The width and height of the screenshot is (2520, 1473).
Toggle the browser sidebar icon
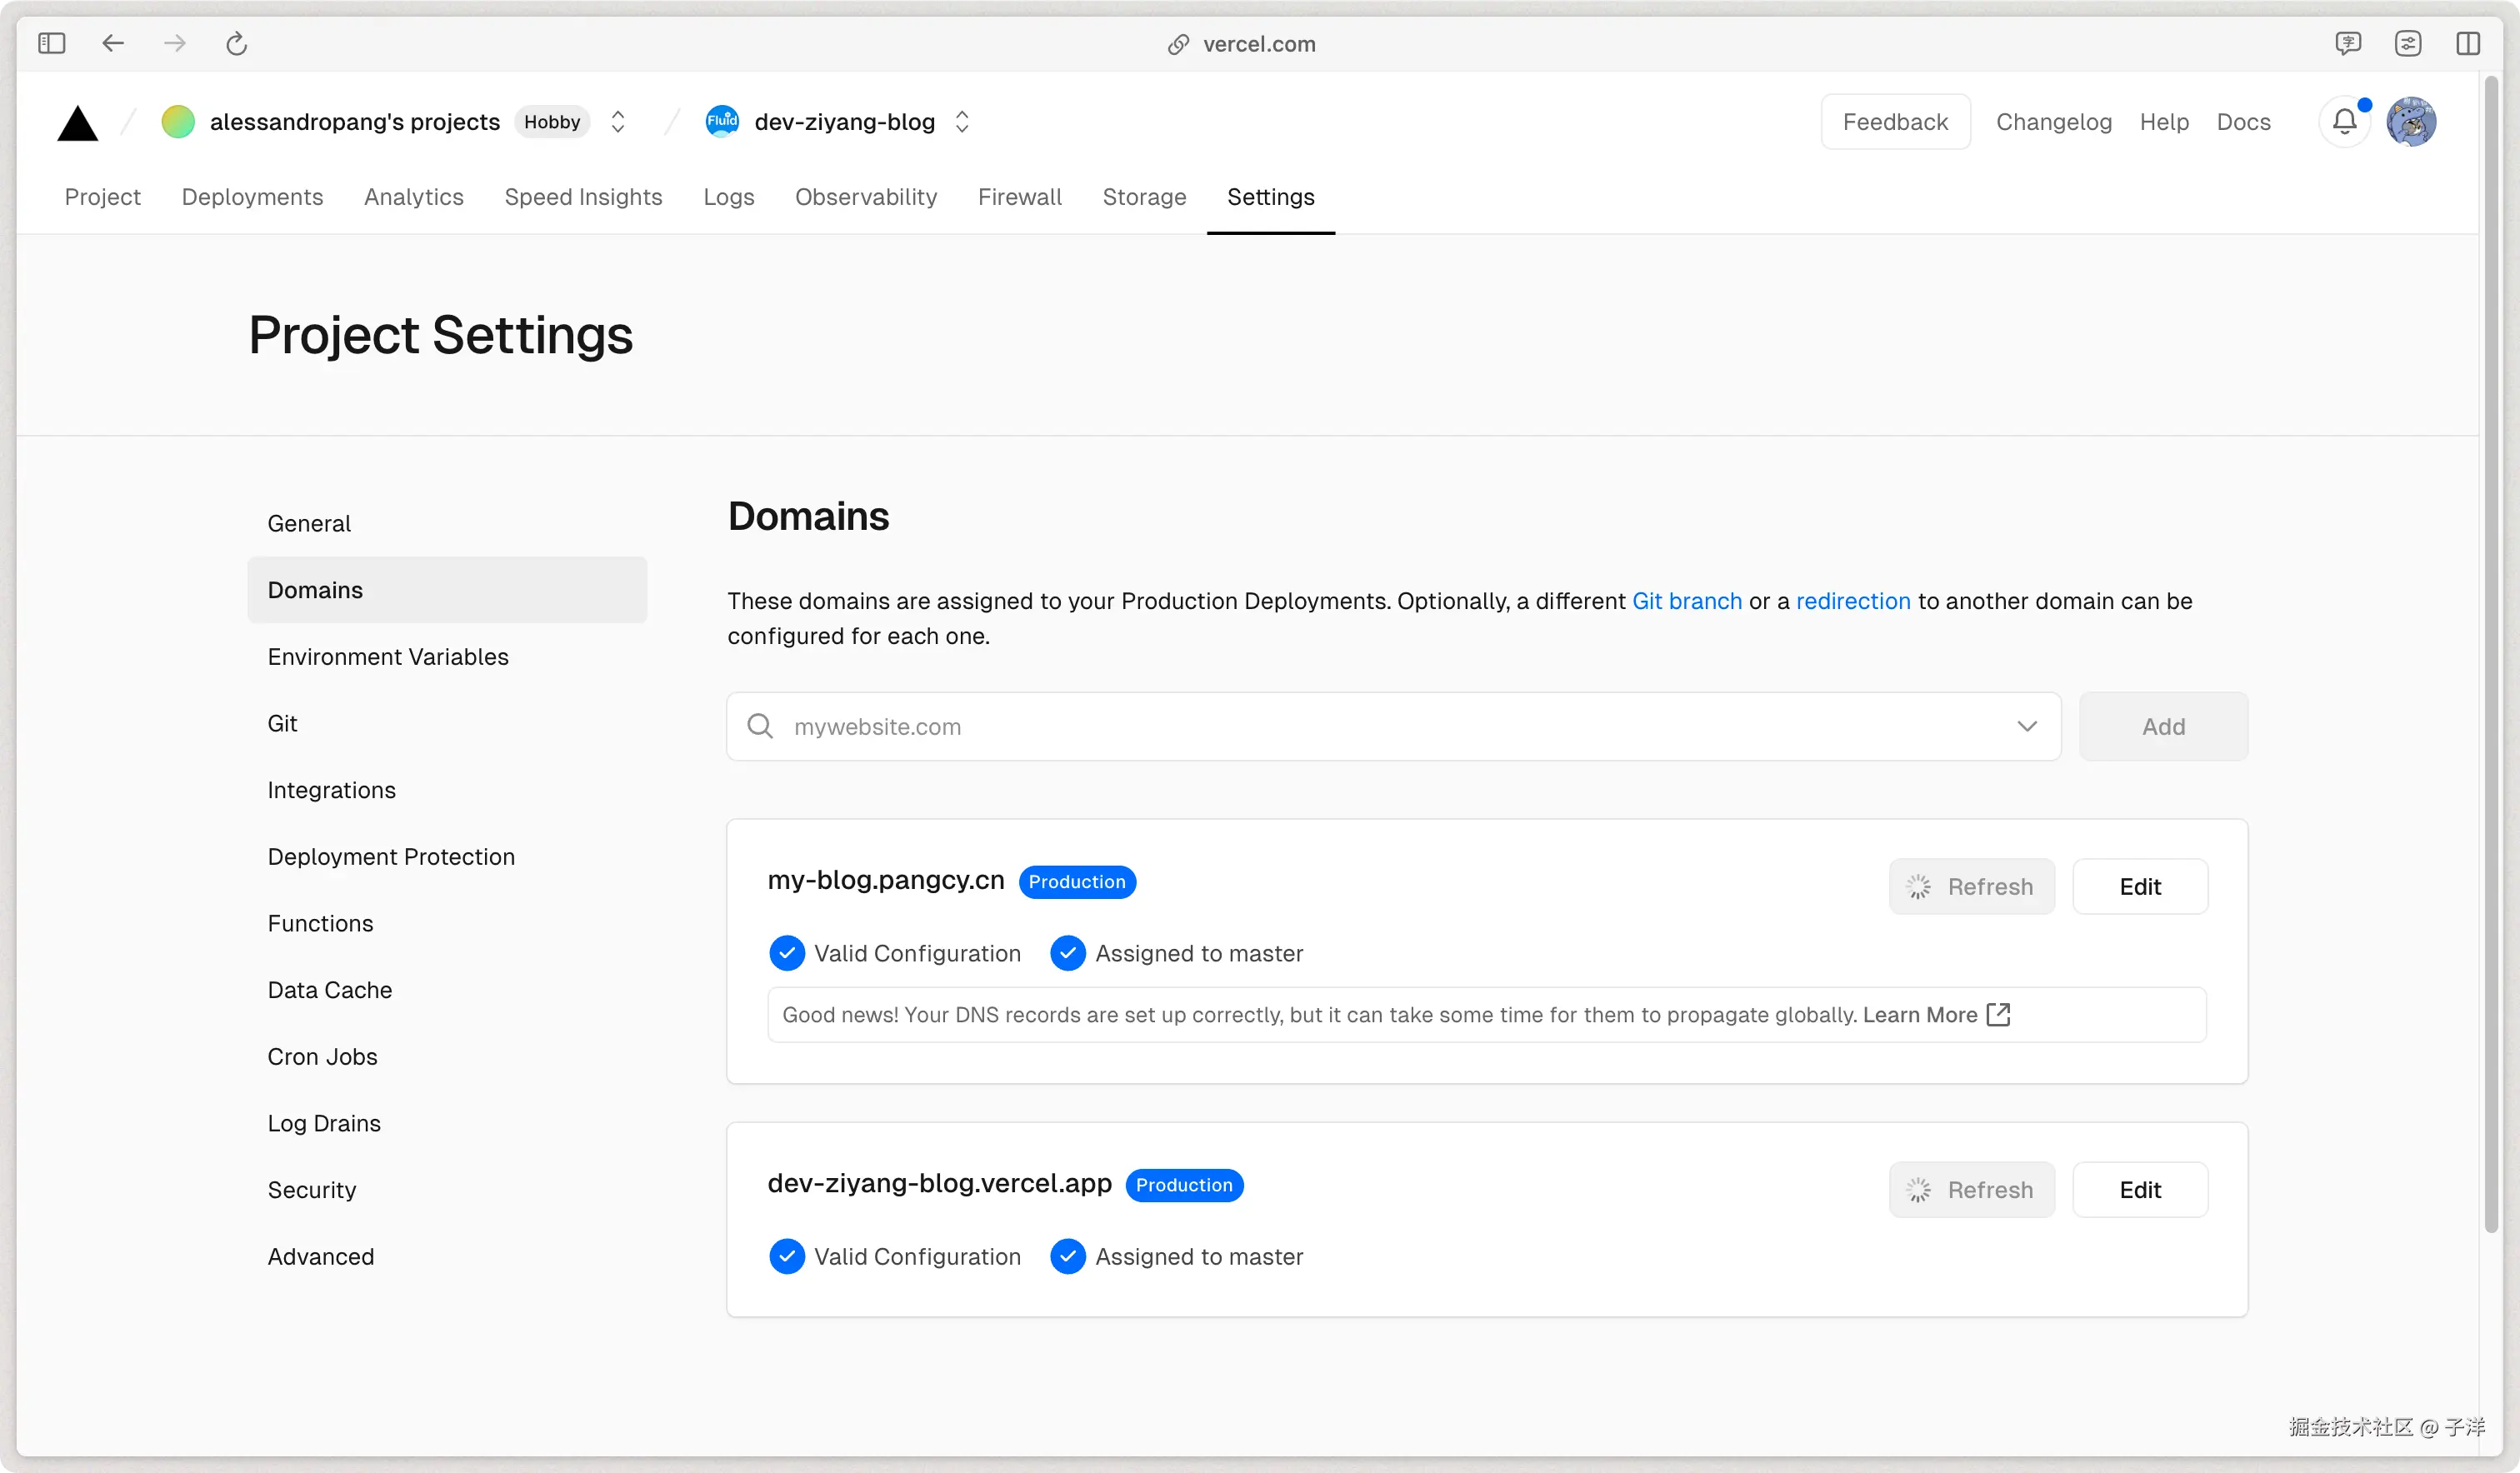click(x=51, y=43)
